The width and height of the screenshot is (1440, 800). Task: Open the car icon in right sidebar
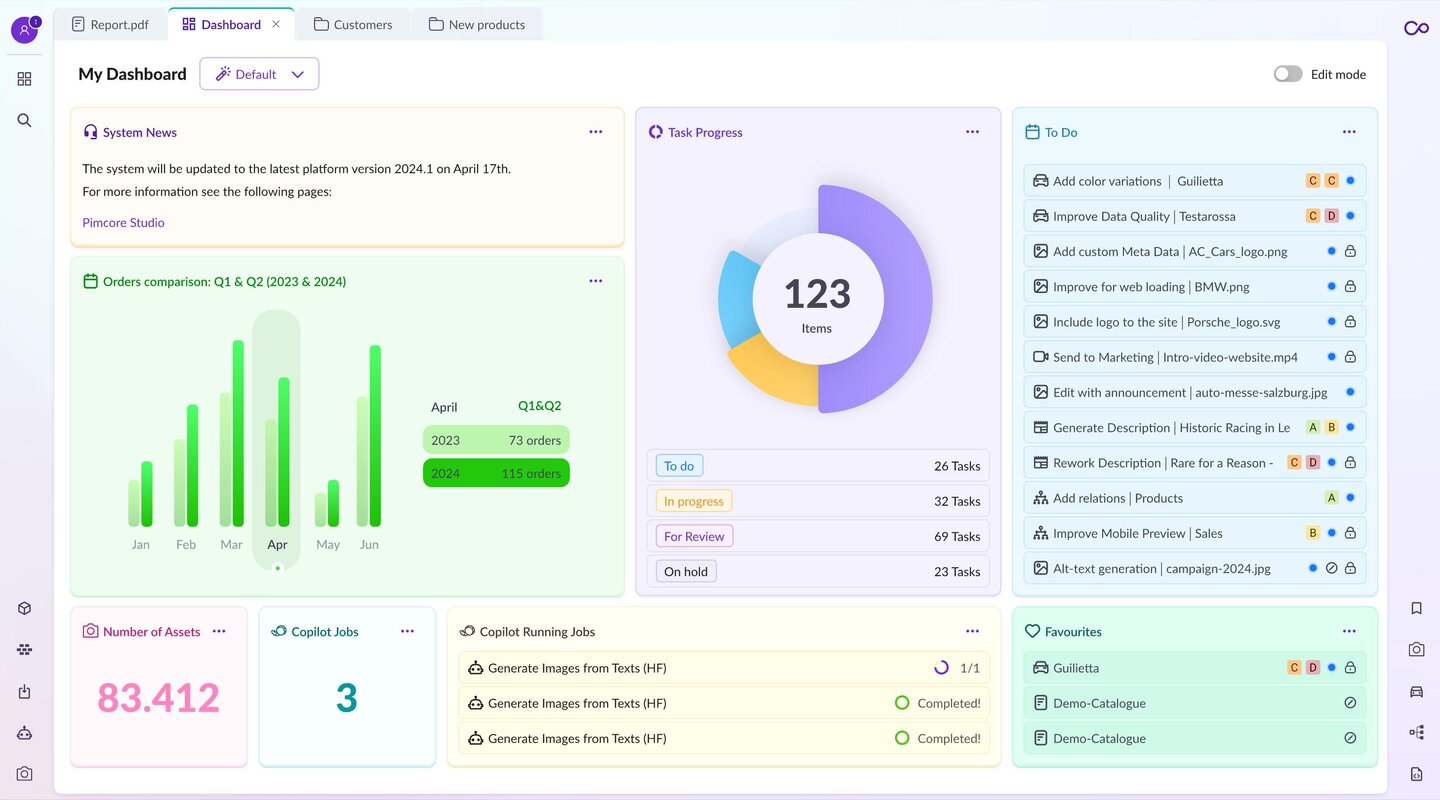tap(1416, 691)
